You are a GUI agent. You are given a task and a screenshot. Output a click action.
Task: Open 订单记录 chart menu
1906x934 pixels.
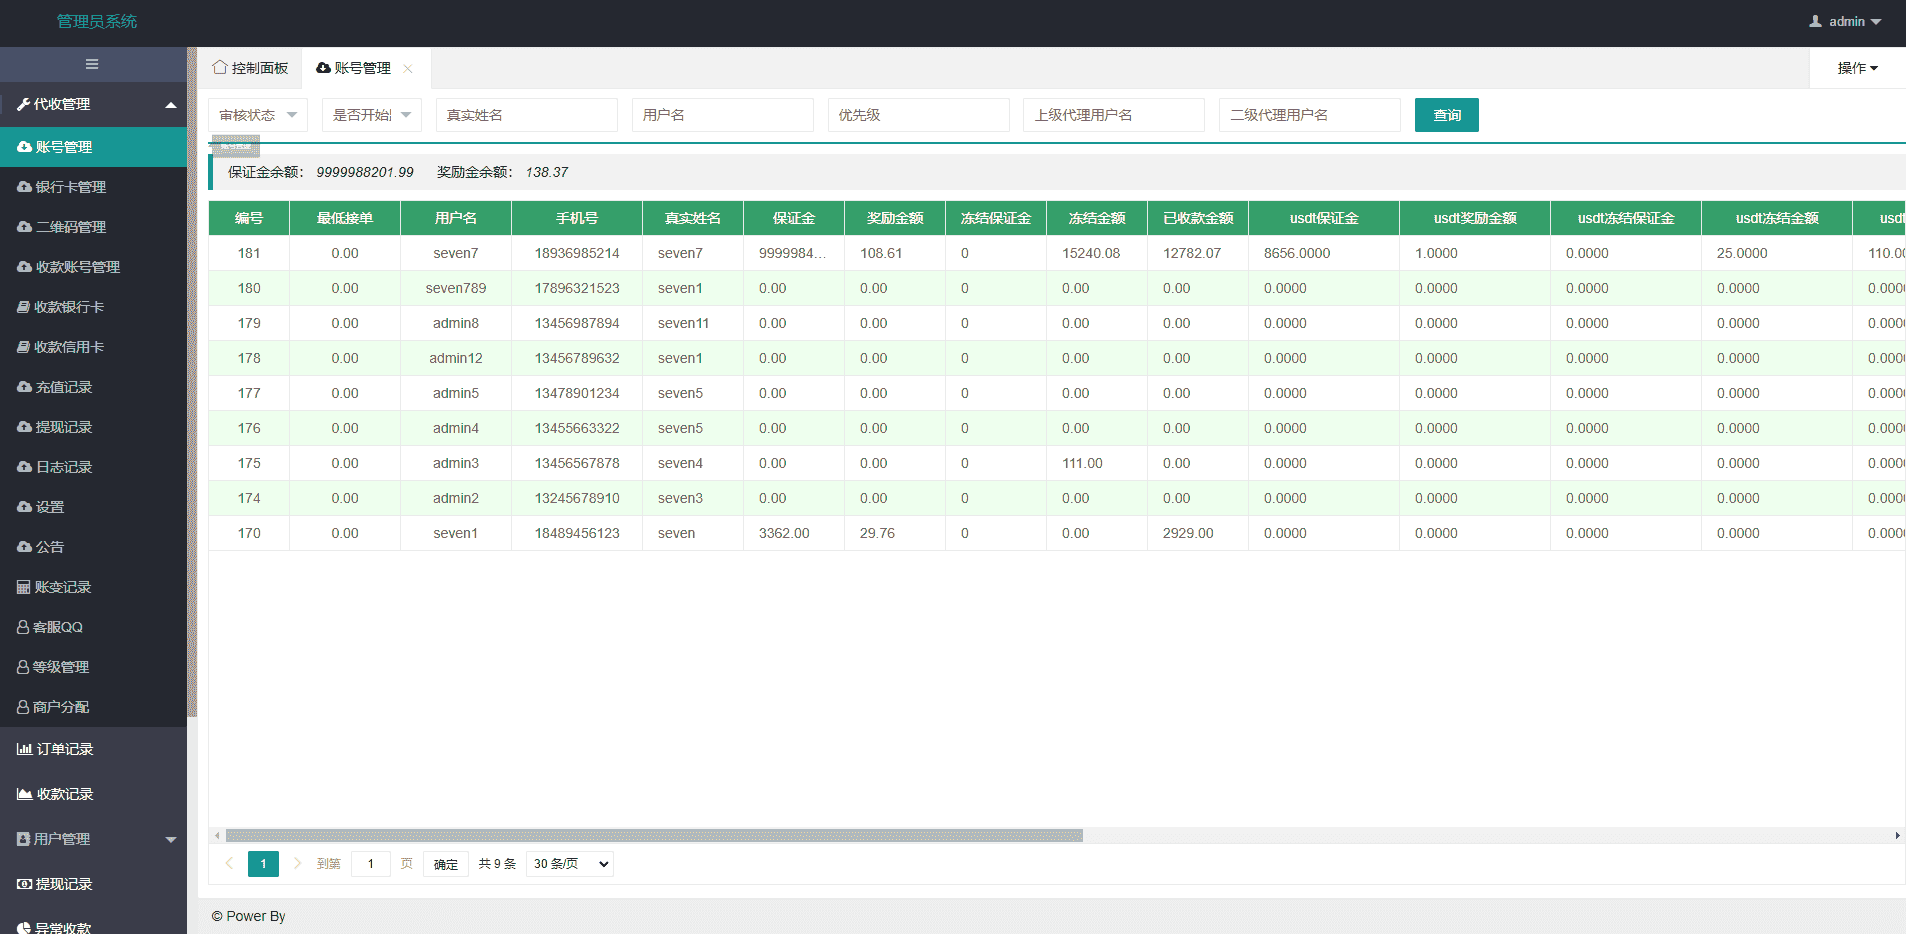[64, 749]
